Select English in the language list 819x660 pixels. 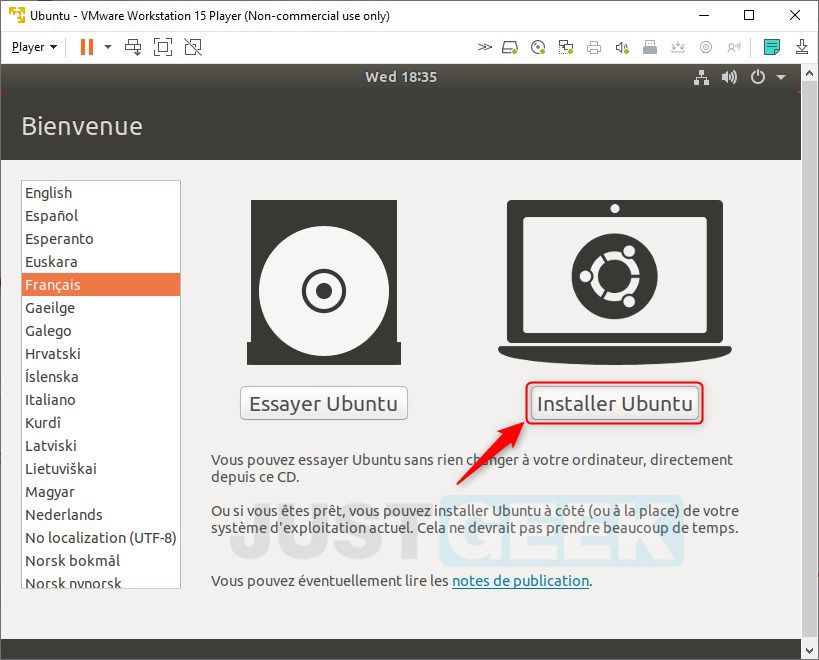[x=101, y=193]
